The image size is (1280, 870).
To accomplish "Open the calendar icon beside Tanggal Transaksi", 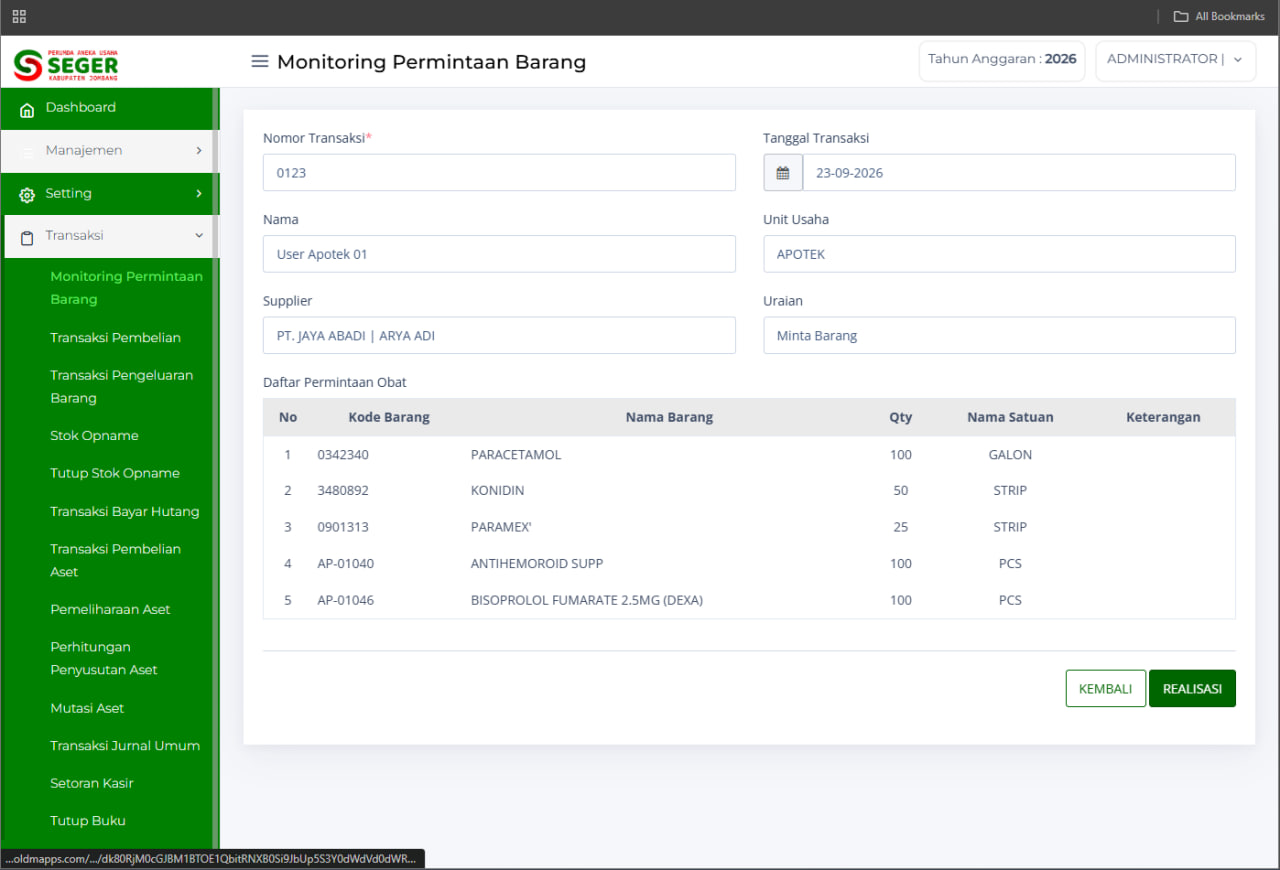I will 783,172.
